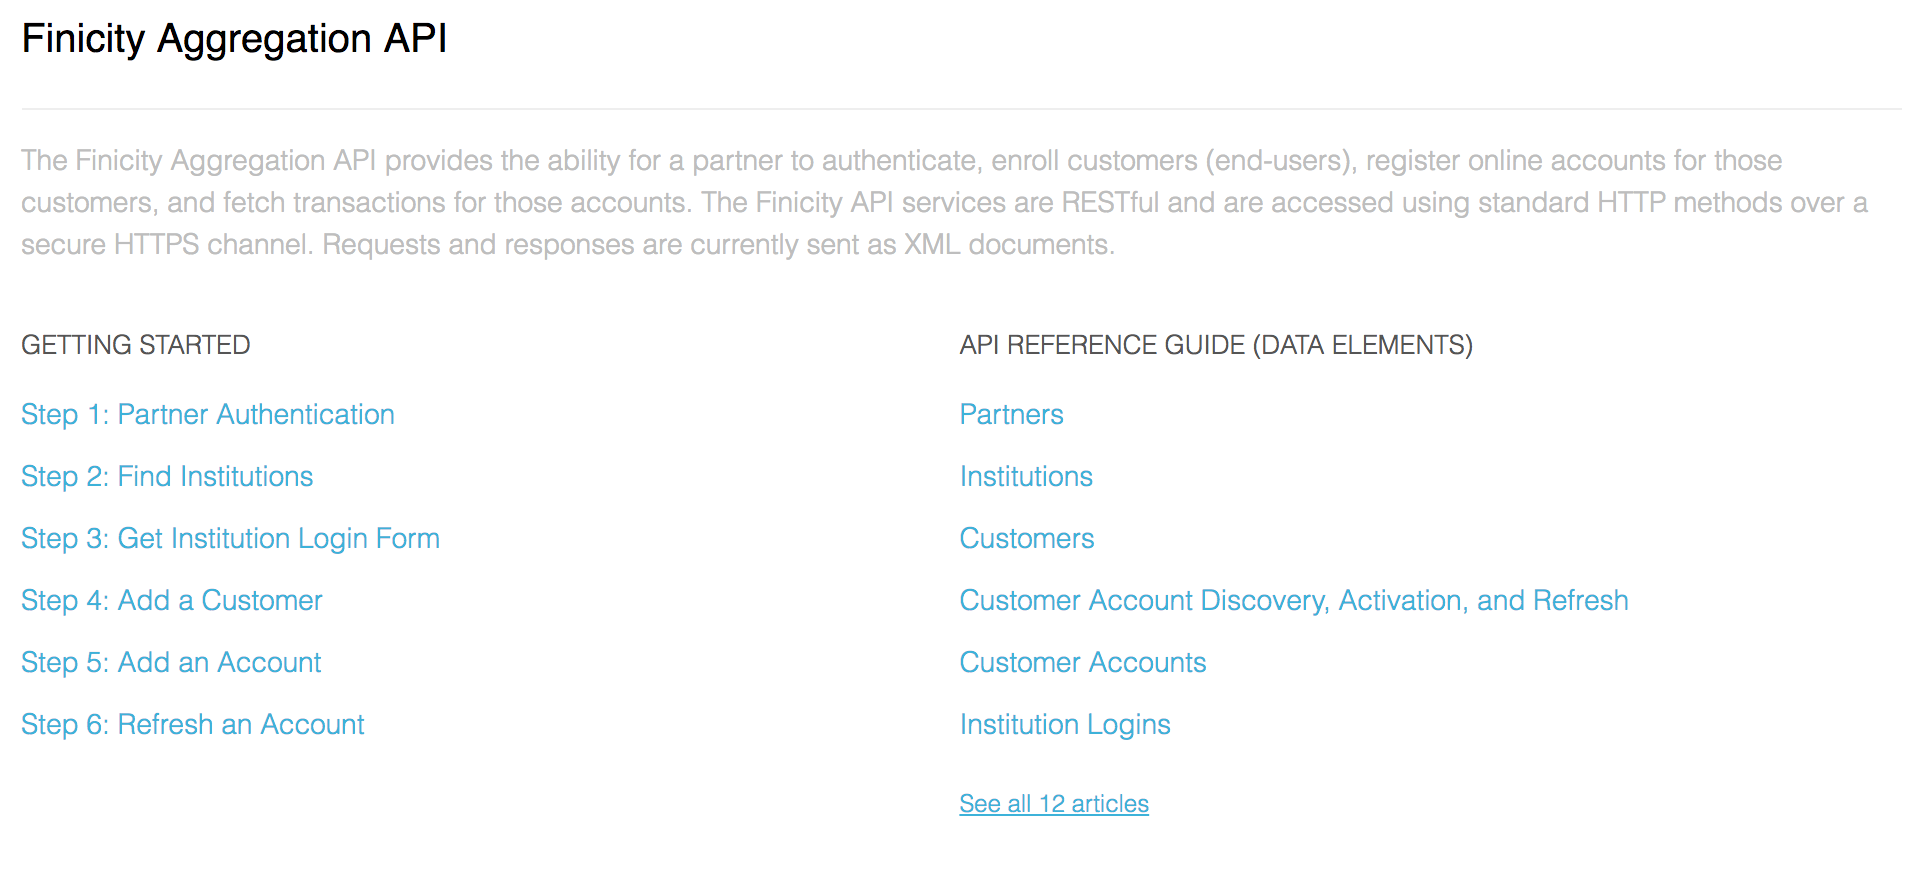Image resolution: width=1910 pixels, height=870 pixels.
Task: Open Step 1: Partner Authentication article
Action: (208, 415)
